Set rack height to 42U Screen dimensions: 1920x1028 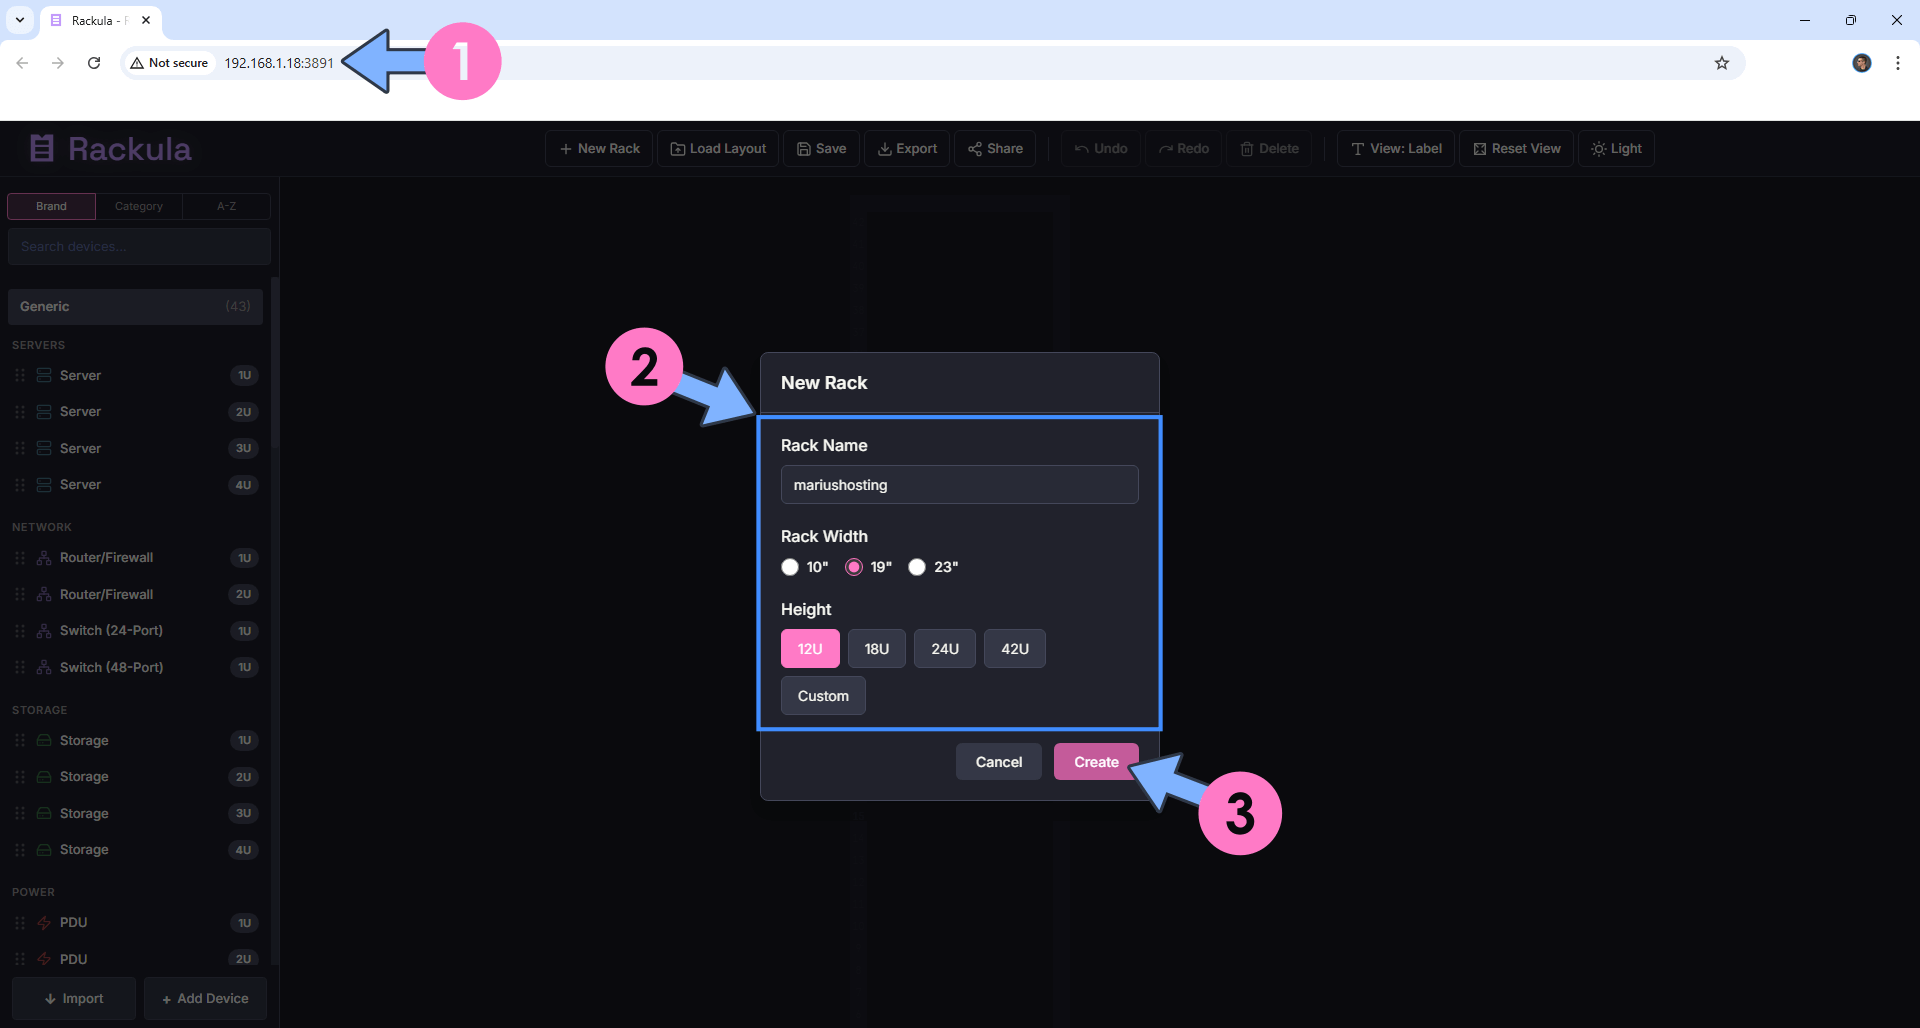[1014, 649]
